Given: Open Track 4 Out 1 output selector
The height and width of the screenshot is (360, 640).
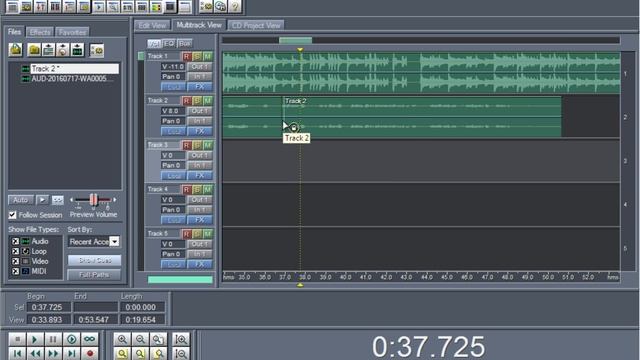Looking at the screenshot, I should (200, 200).
